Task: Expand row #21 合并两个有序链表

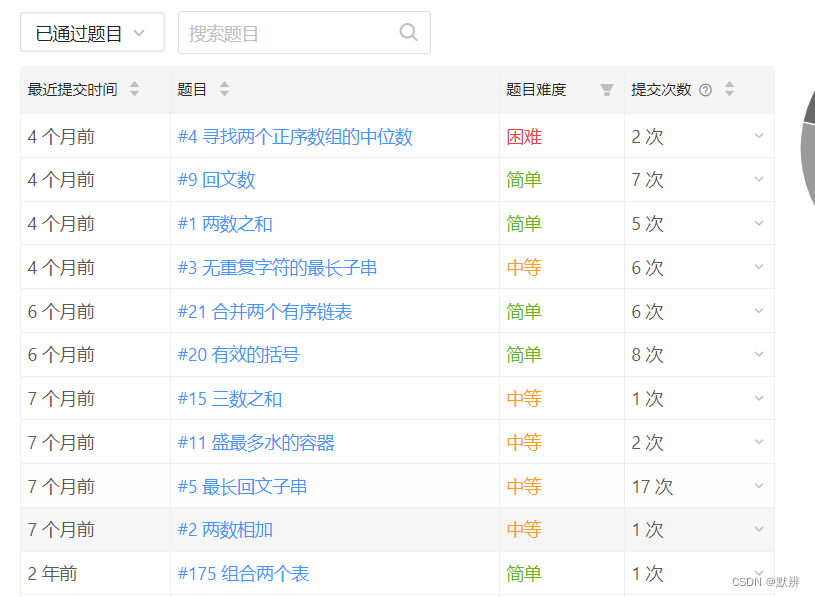Action: tap(759, 311)
